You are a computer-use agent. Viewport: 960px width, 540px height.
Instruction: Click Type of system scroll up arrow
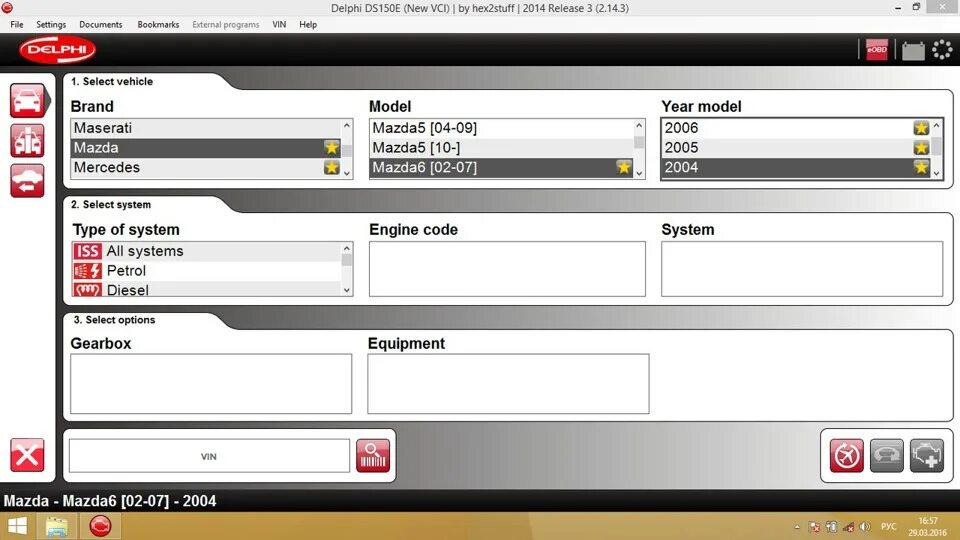pos(347,248)
